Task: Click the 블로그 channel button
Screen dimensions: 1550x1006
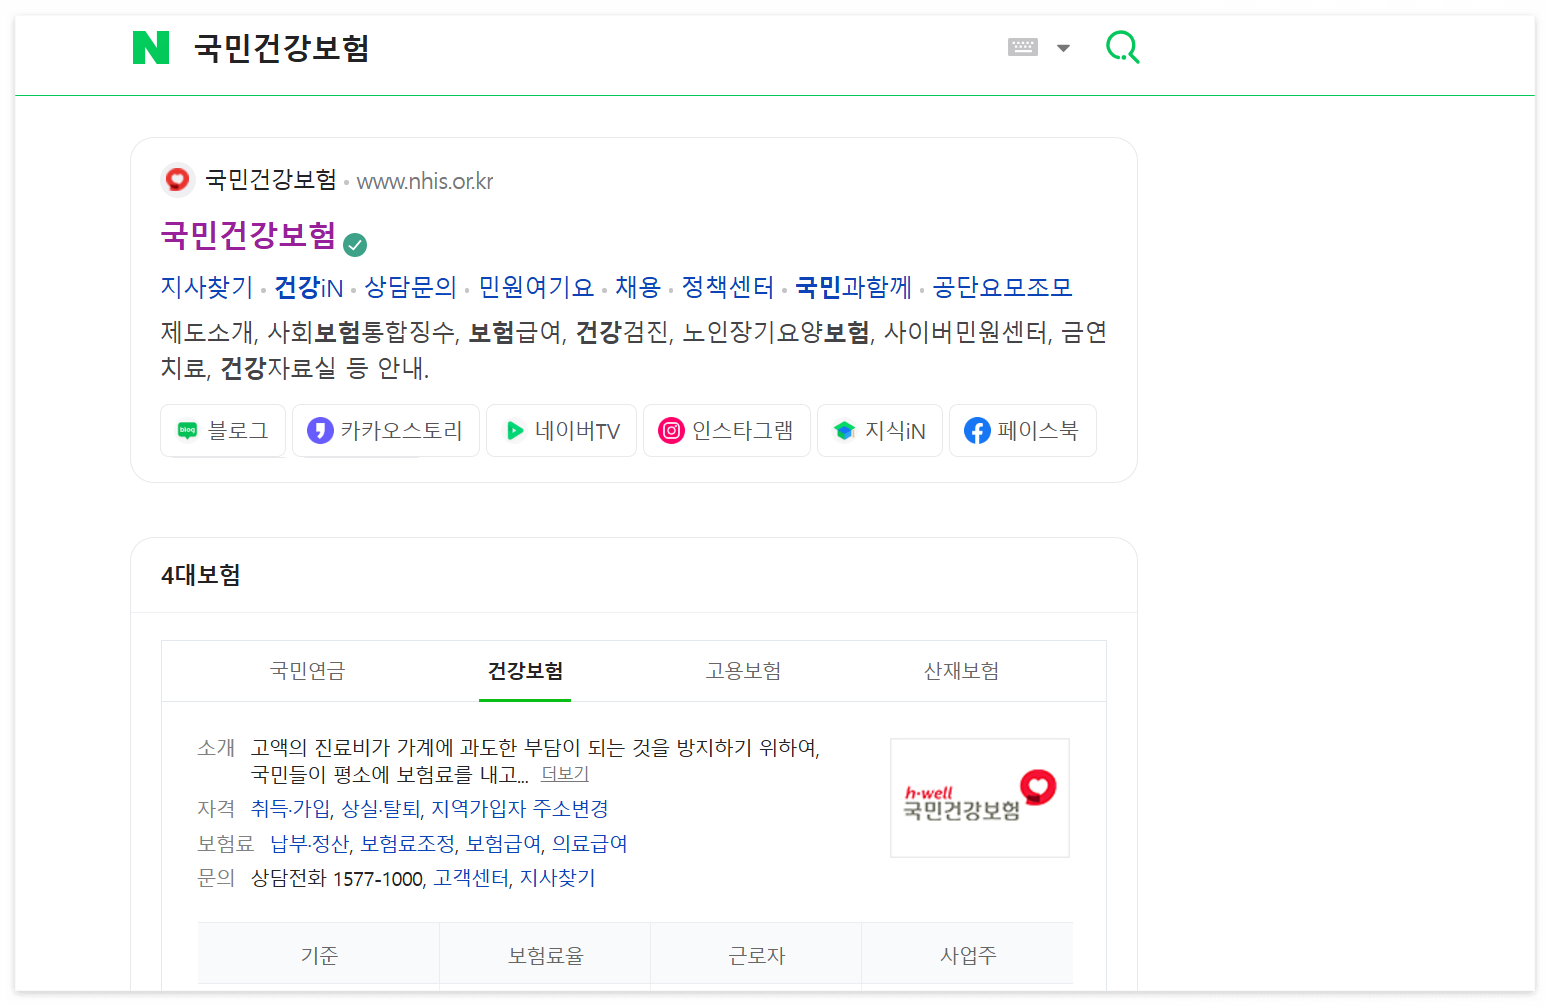Action: click(223, 431)
